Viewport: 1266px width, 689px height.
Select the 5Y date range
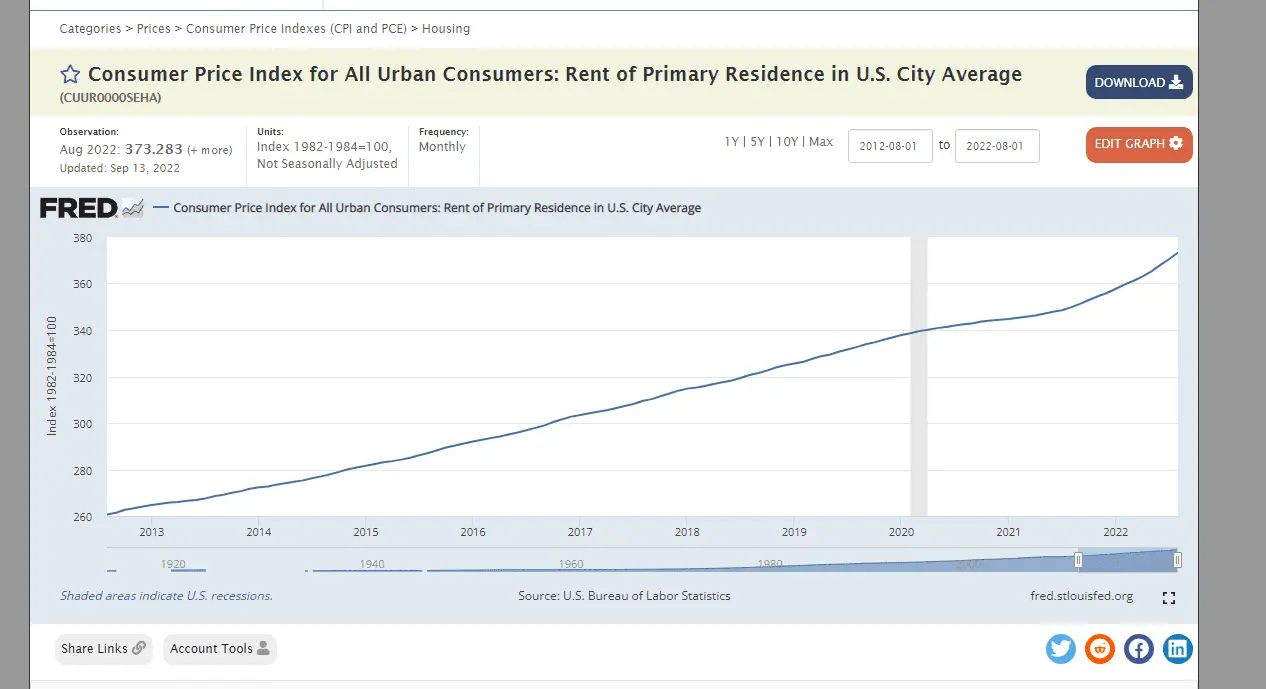pyautogui.click(x=756, y=142)
